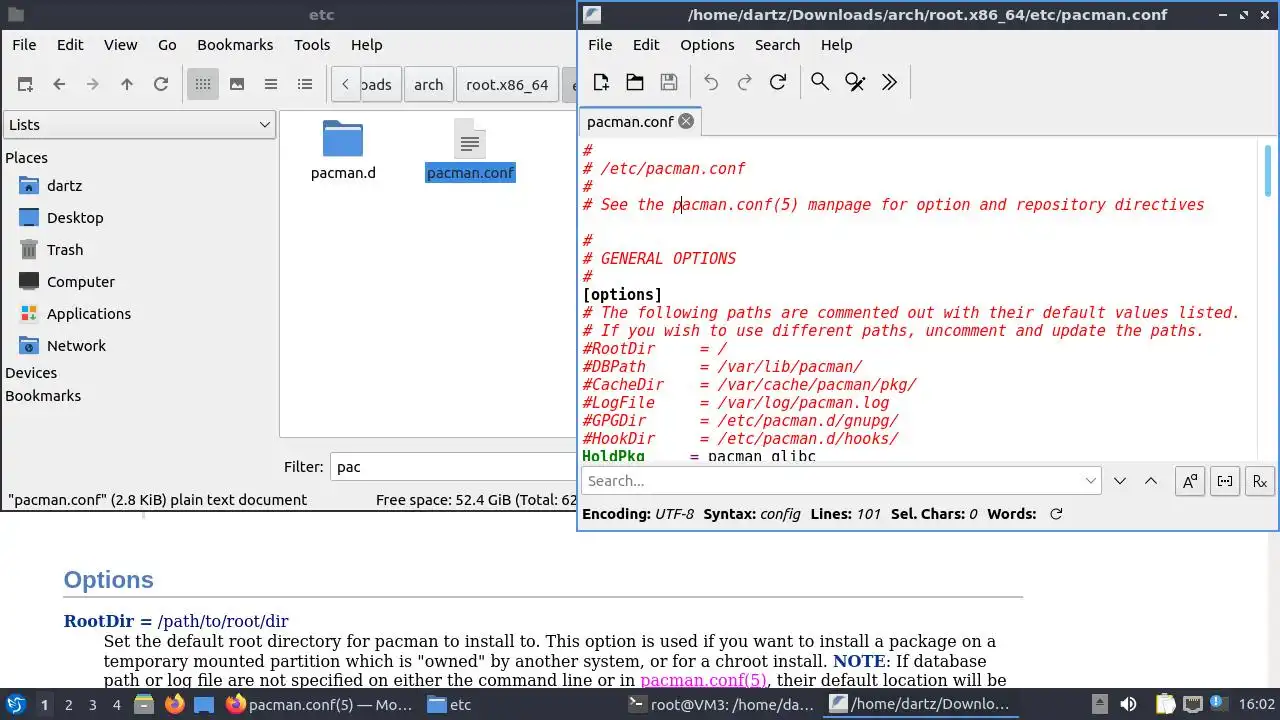Launch Firefox from the quick launch bar
This screenshot has height=720, width=1280.
click(174, 704)
